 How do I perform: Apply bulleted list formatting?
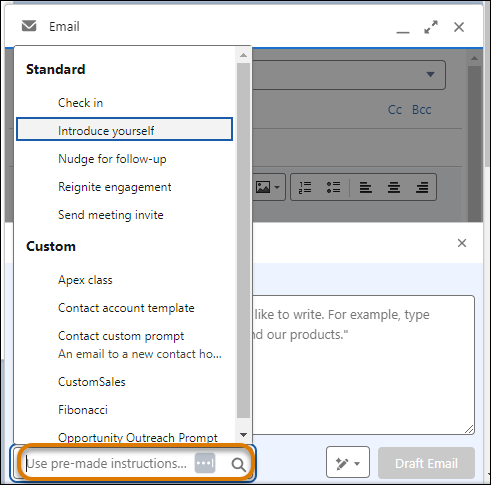pos(333,187)
